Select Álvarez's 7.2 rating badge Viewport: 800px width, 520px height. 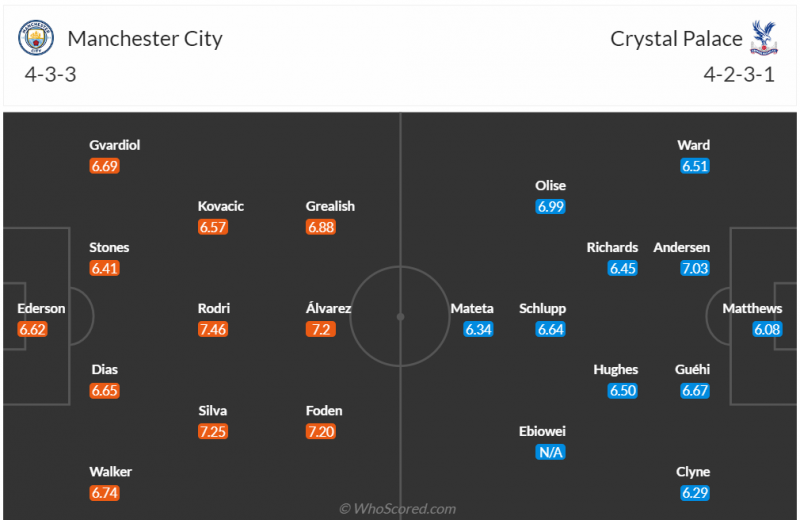(x=321, y=329)
